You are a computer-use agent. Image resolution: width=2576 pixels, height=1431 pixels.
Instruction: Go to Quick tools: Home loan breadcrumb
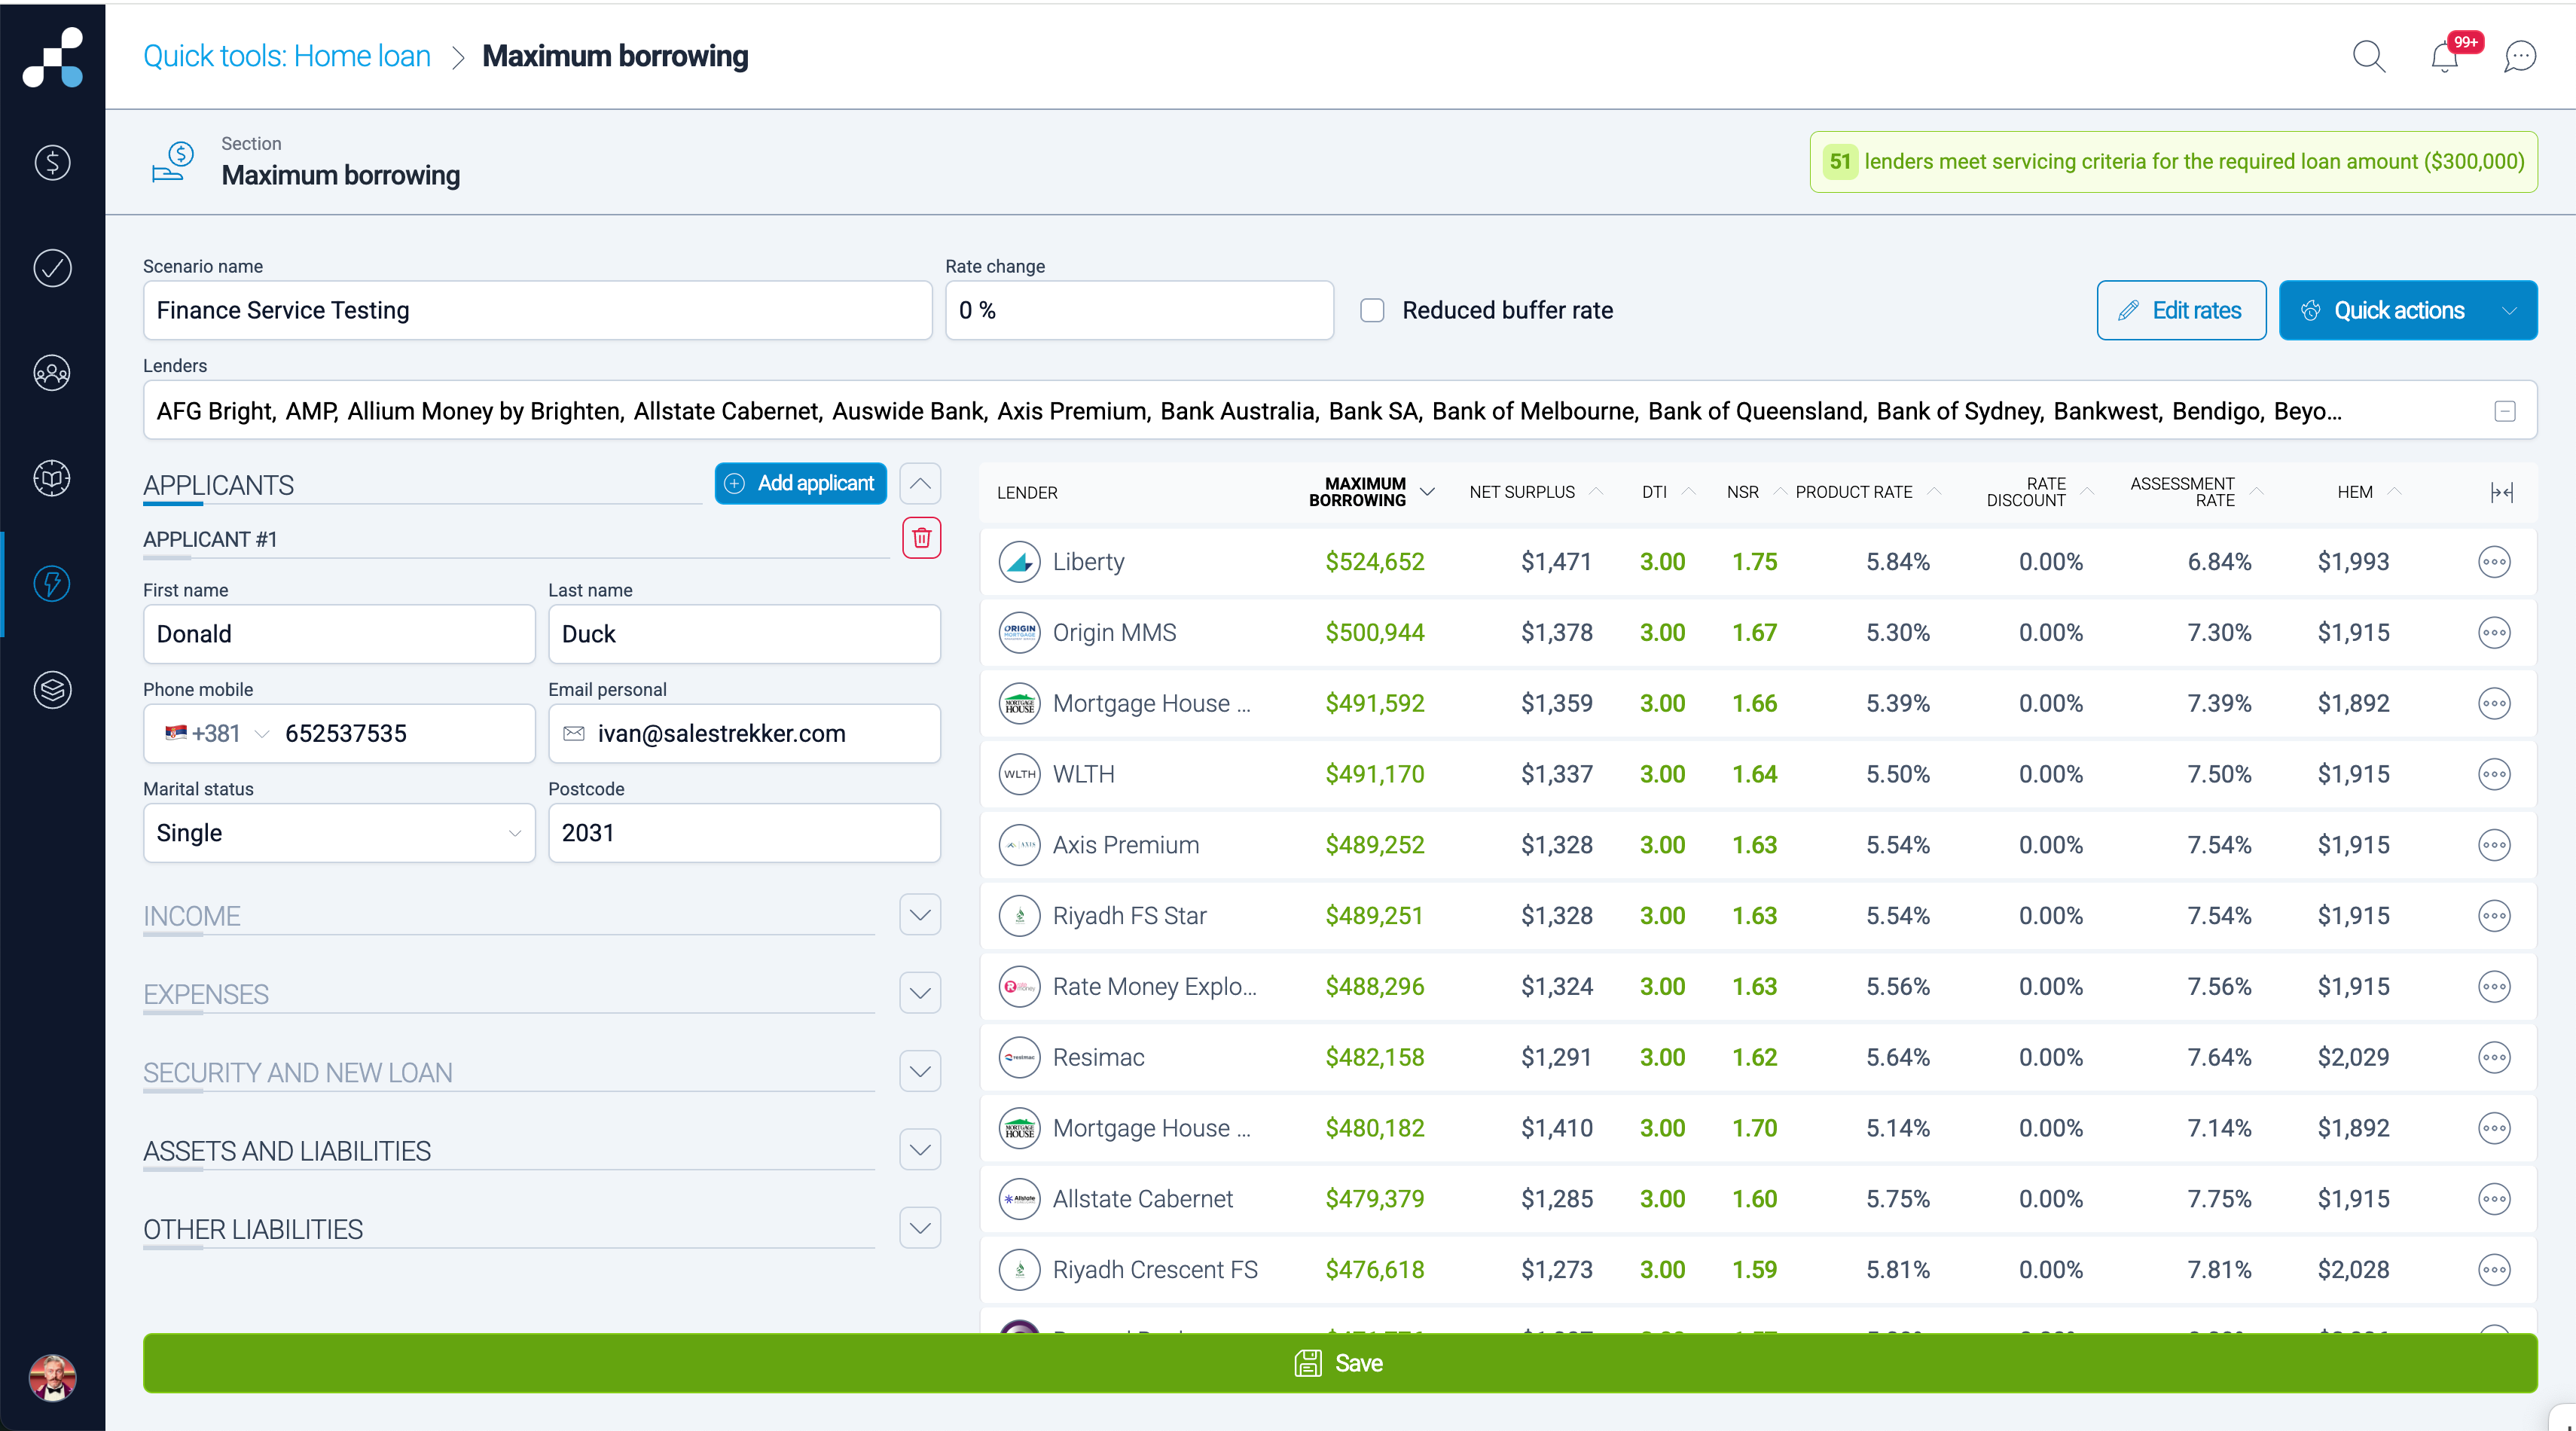pos(286,56)
